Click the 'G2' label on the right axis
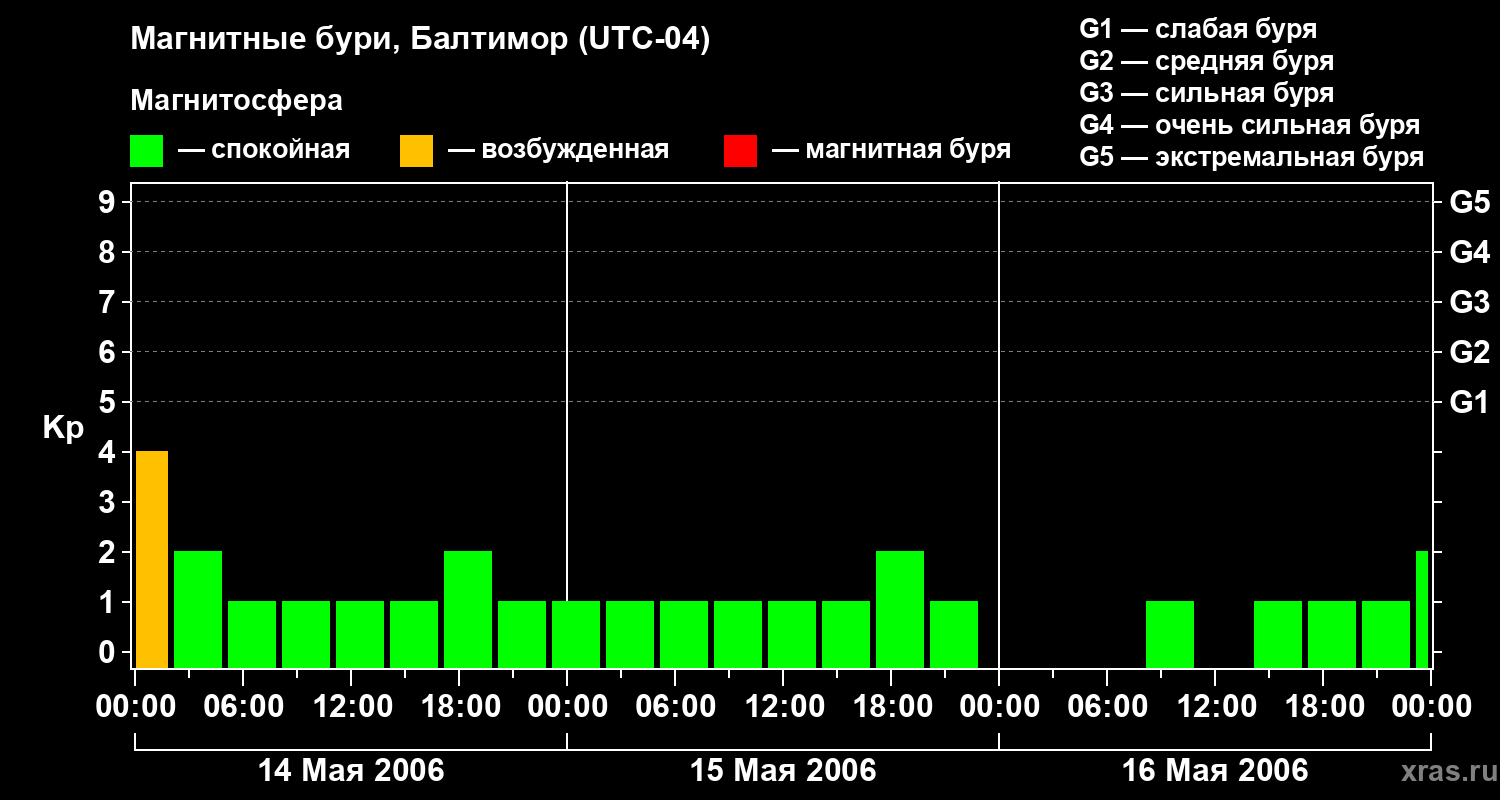This screenshot has width=1500, height=800. [1469, 352]
